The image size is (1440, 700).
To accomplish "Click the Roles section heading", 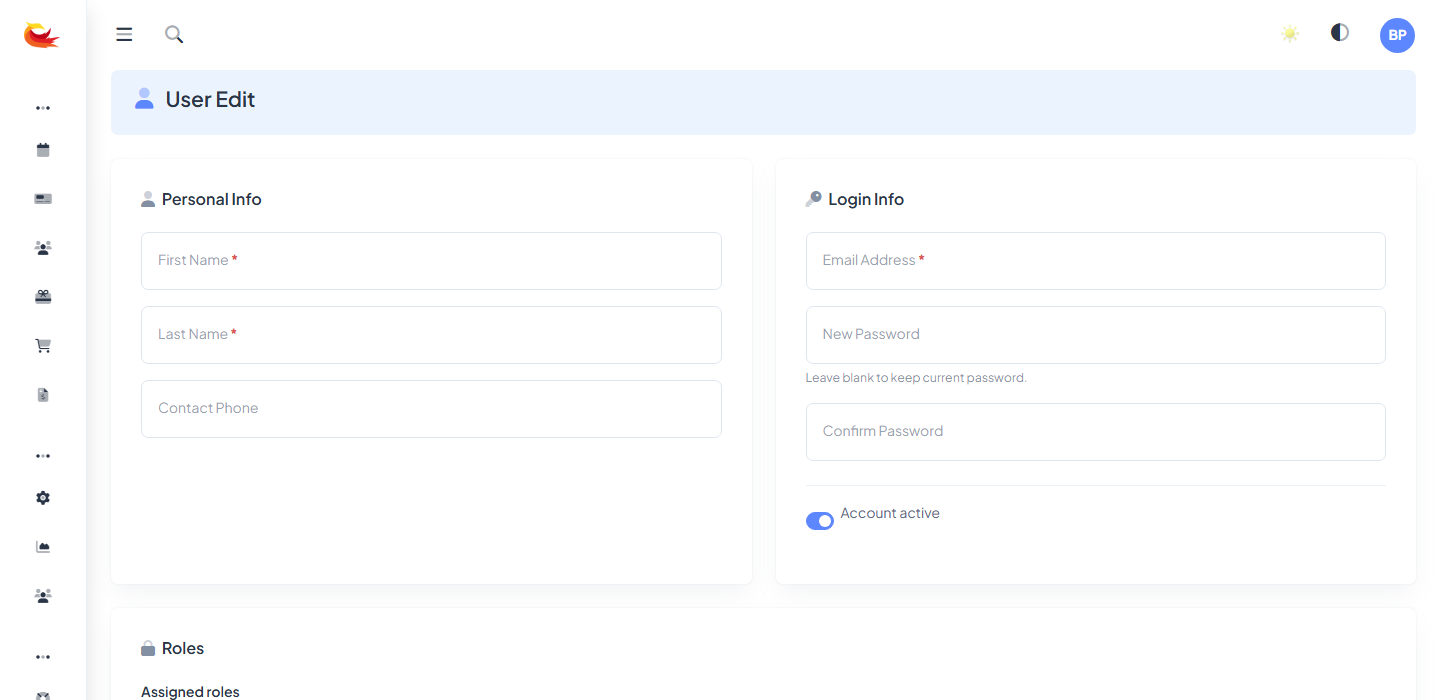I will [183, 648].
